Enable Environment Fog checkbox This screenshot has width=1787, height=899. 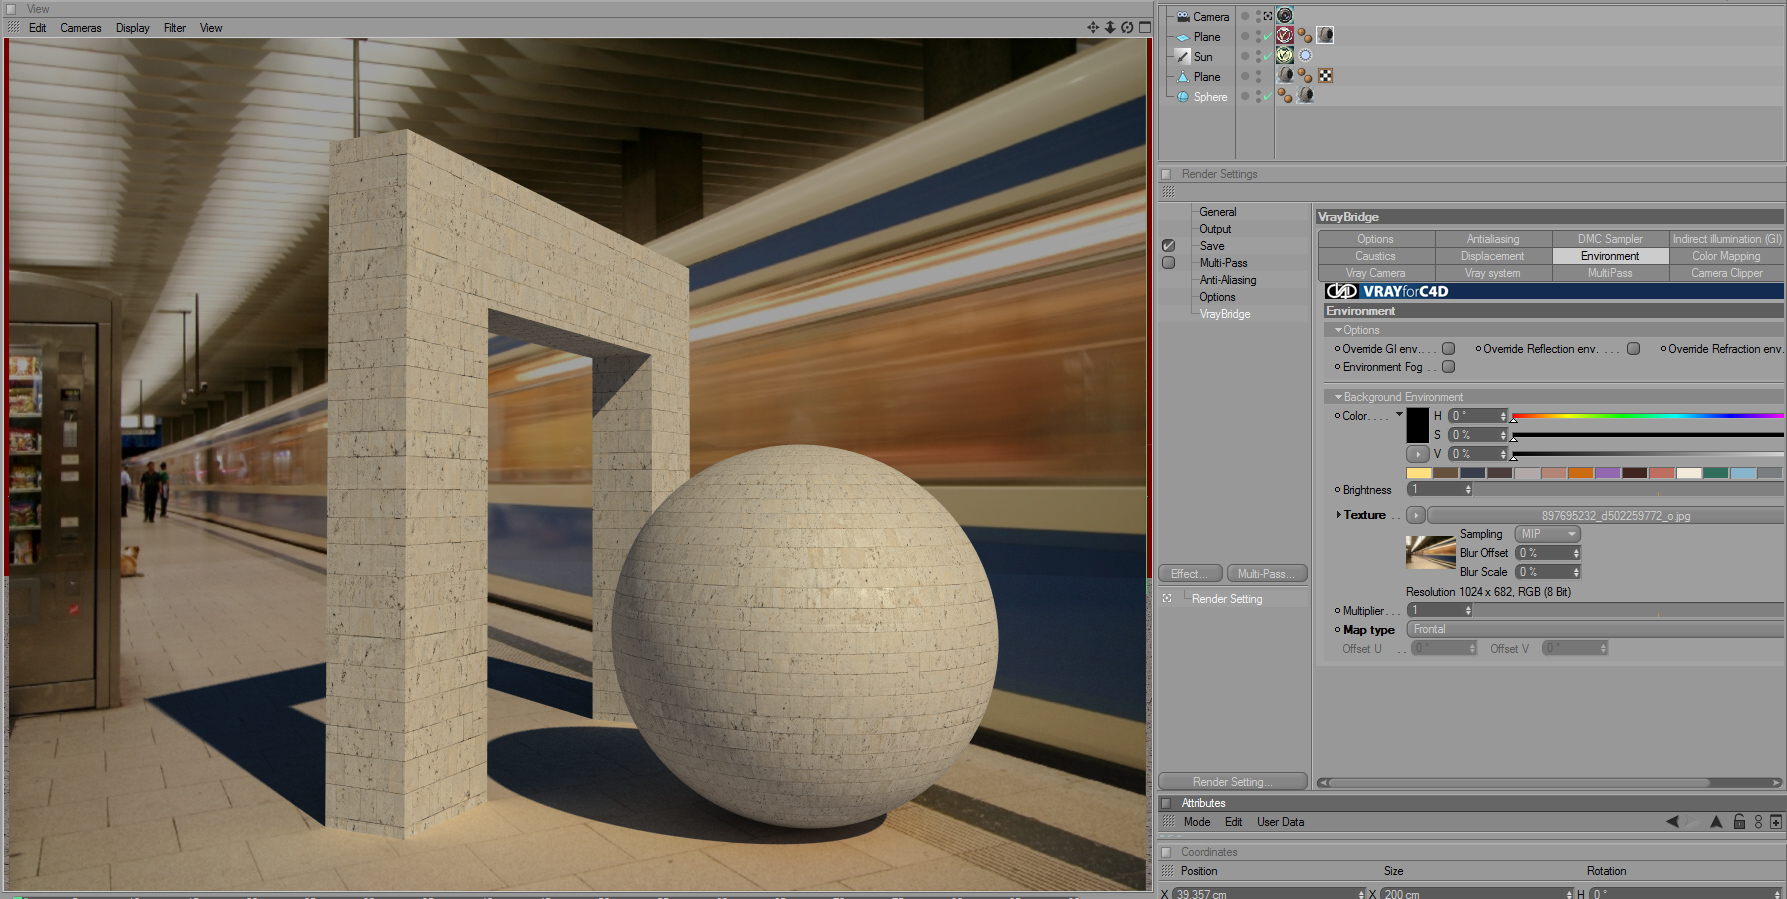pyautogui.click(x=1448, y=367)
